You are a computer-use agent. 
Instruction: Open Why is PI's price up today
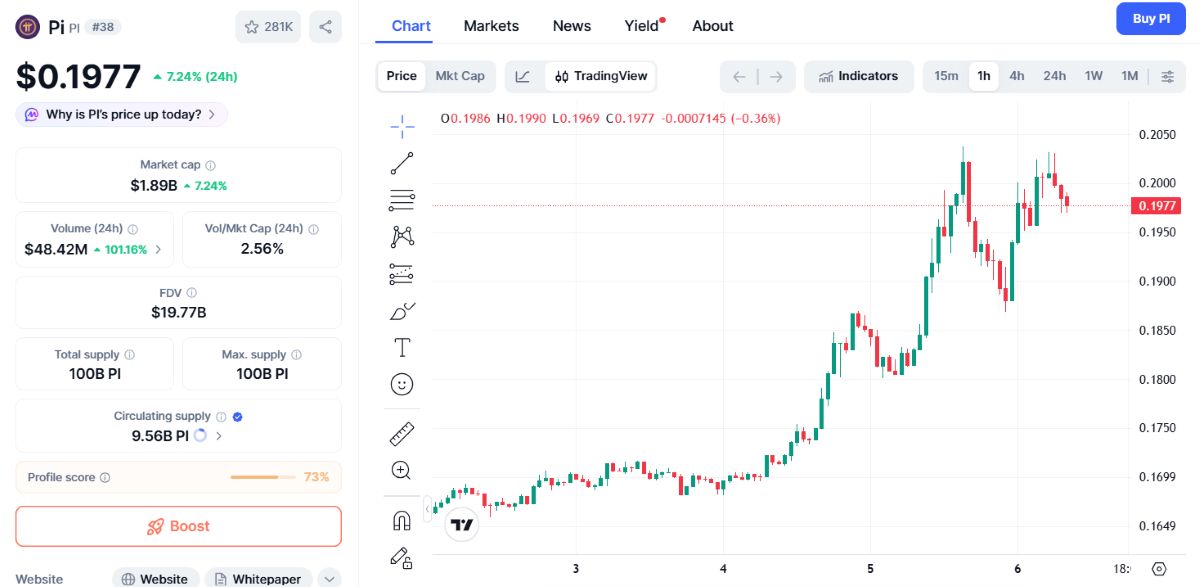point(121,115)
